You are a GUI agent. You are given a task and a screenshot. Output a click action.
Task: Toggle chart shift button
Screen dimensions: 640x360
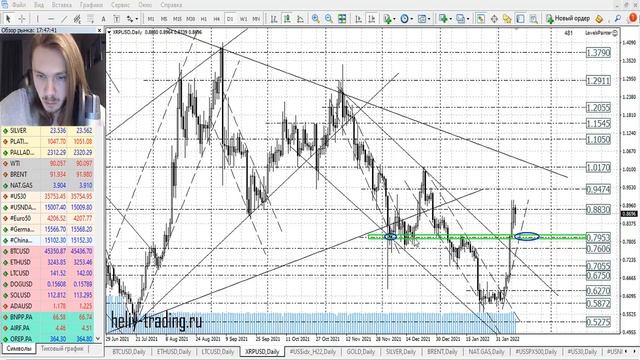(x=371, y=19)
